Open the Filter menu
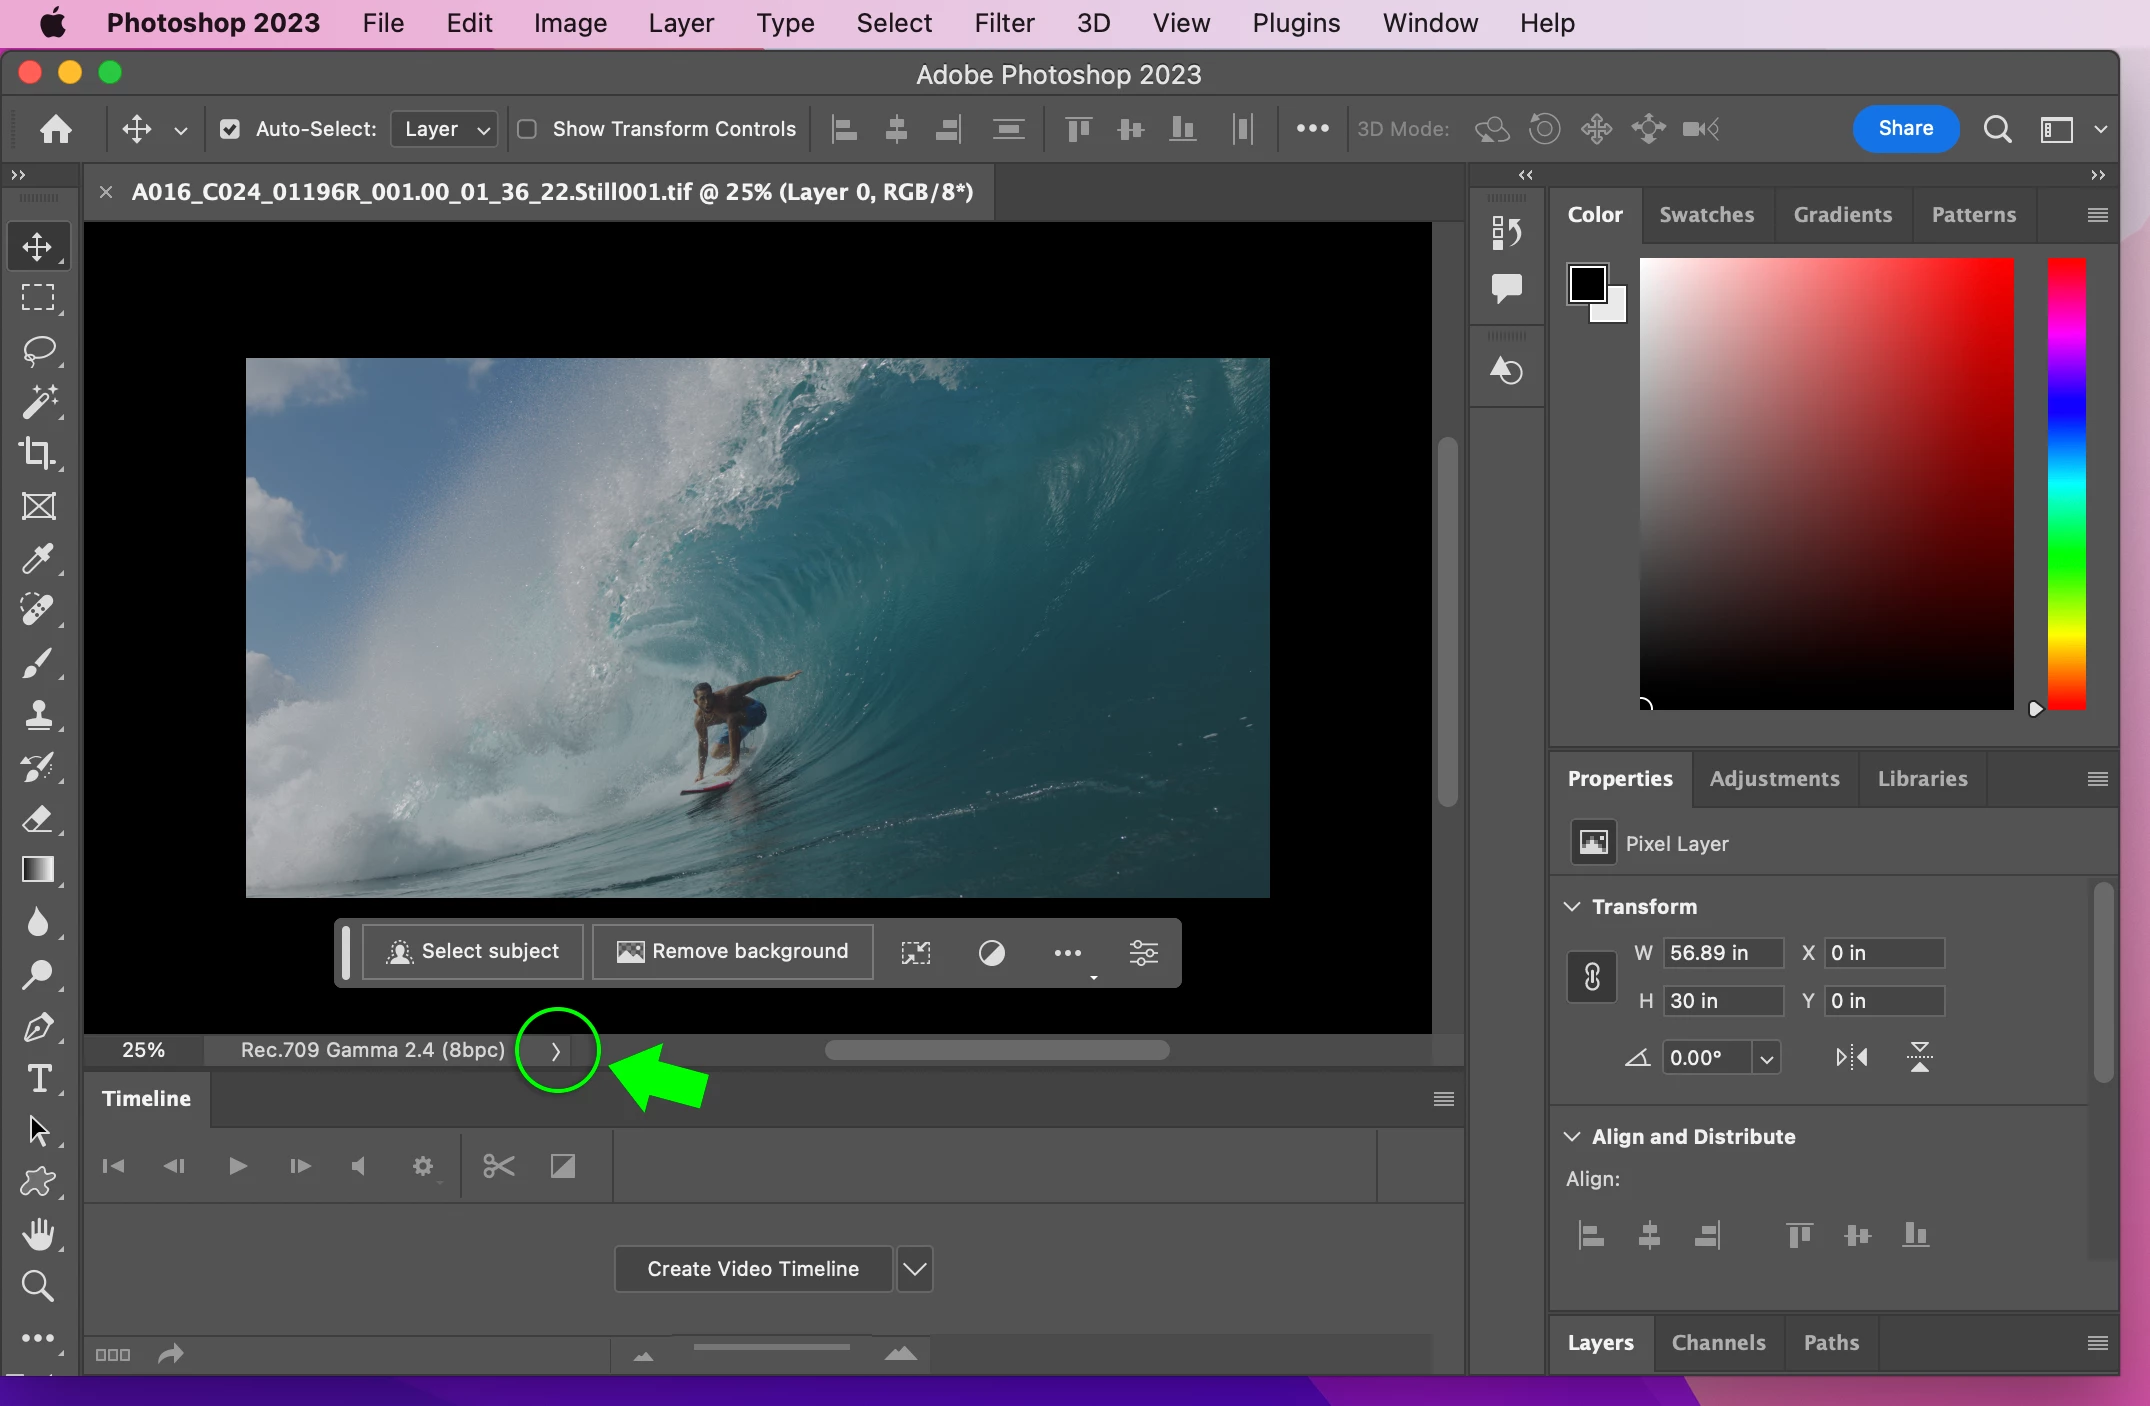 1003,23
